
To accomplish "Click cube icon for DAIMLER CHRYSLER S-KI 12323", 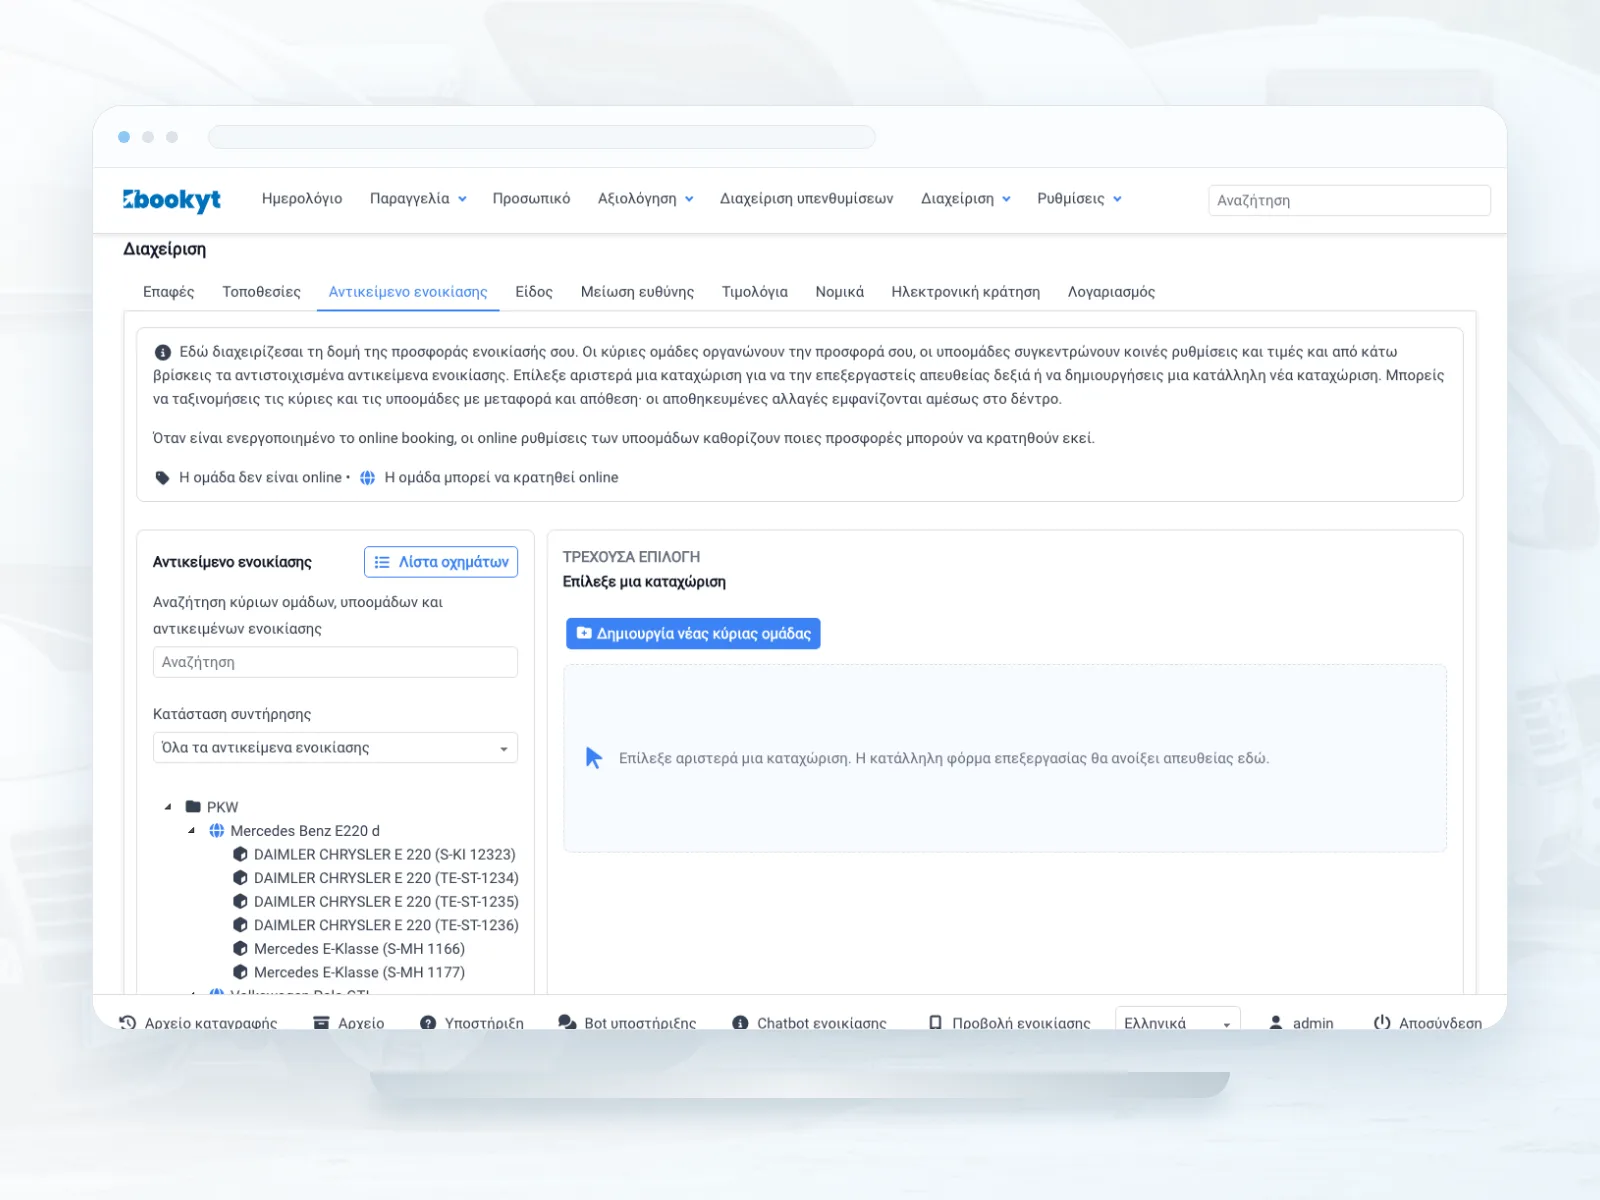I will coord(240,854).
